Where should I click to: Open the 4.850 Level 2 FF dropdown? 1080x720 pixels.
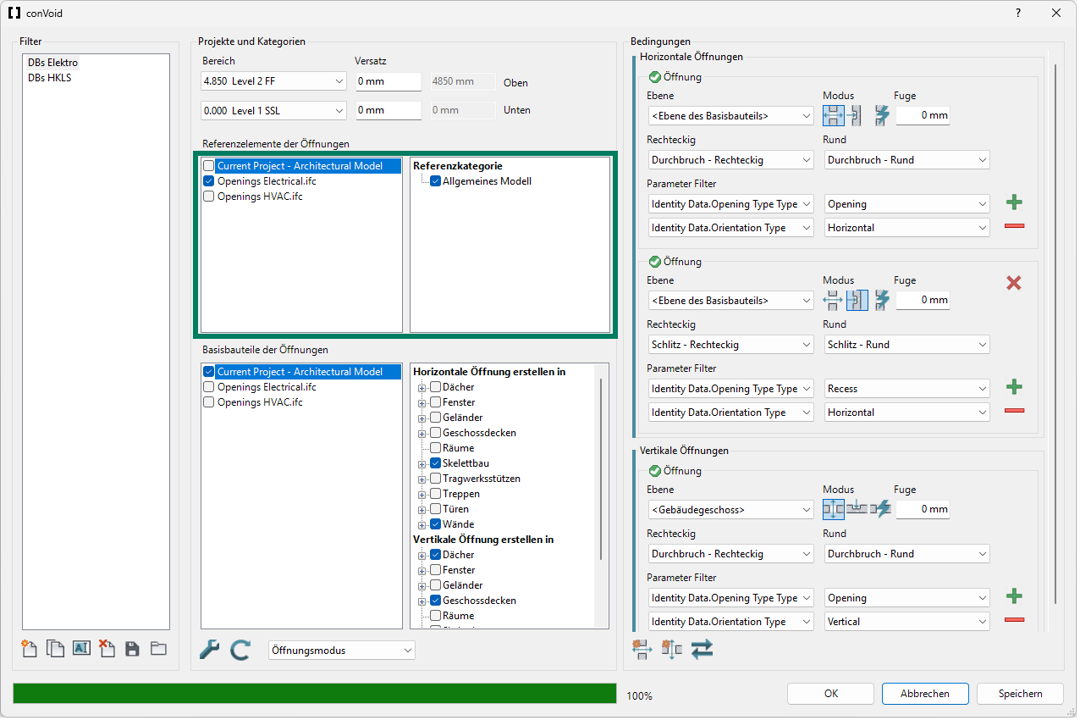pyautogui.click(x=273, y=81)
